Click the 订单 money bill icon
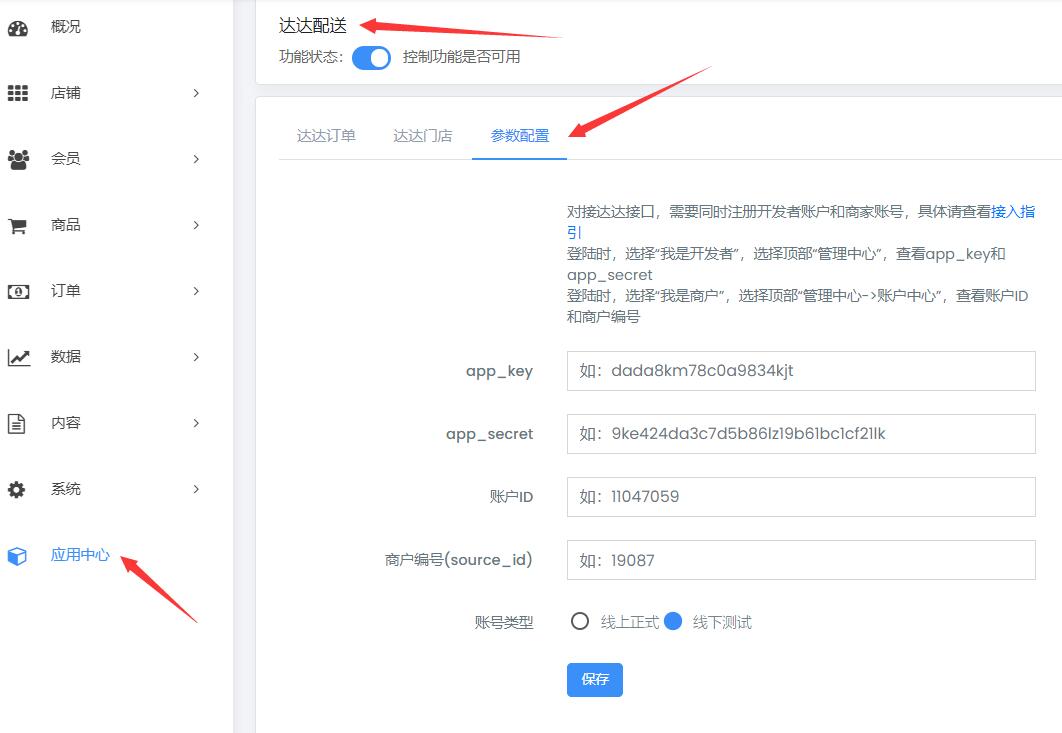 (18, 291)
